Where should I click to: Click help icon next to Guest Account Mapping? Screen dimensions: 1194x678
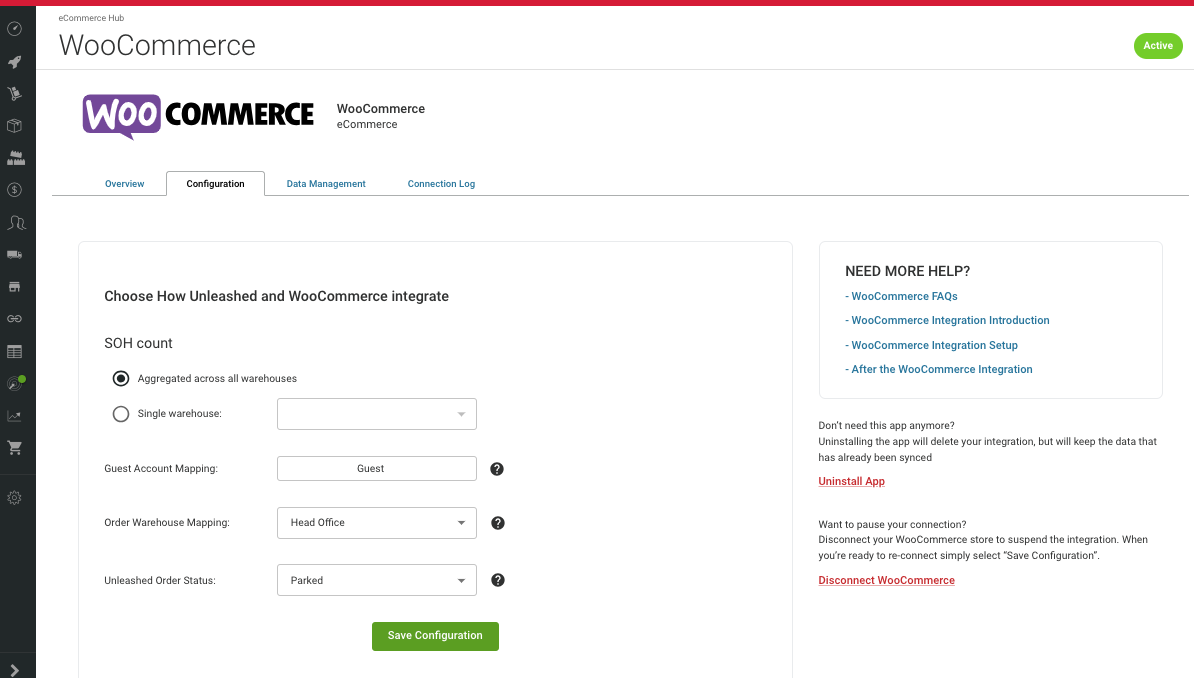click(x=496, y=469)
